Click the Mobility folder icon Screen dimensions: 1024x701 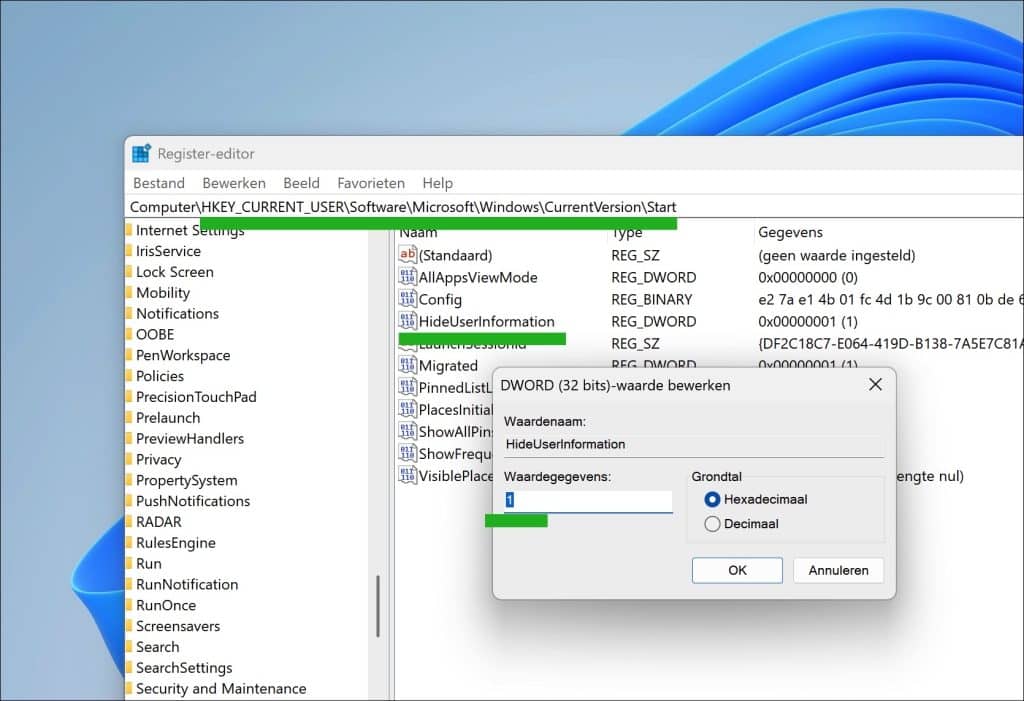point(129,293)
